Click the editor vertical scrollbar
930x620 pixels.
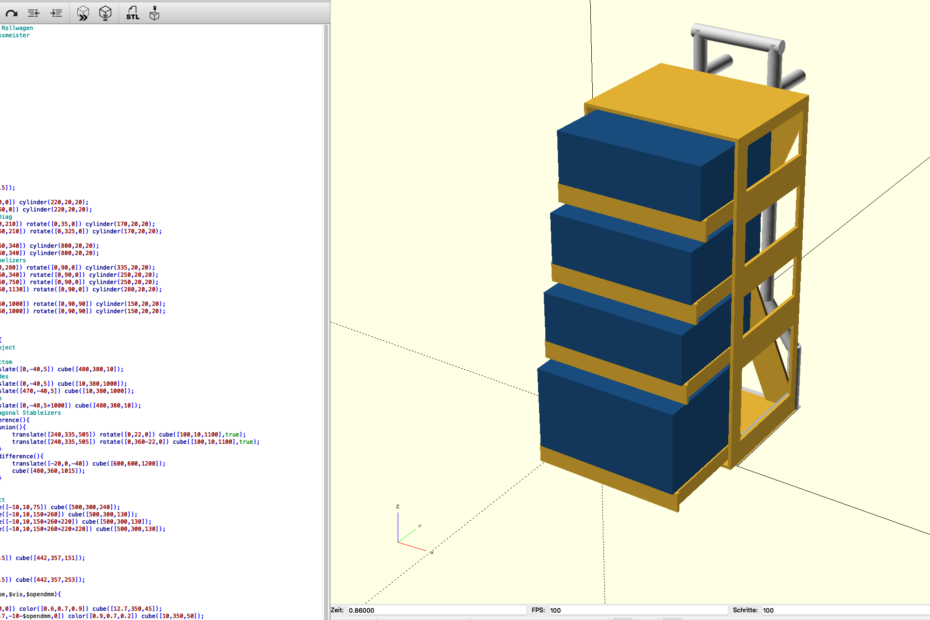326,320
